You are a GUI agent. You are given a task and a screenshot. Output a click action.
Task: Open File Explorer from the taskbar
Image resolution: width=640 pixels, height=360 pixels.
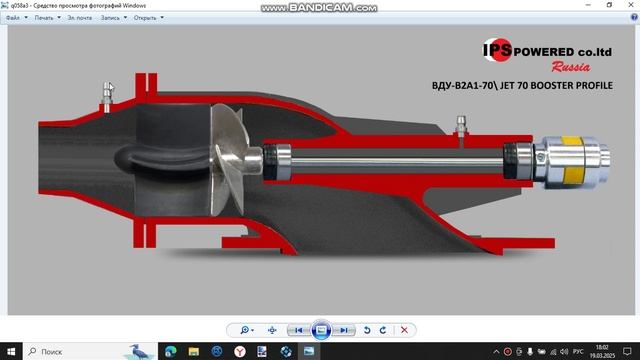(193, 351)
